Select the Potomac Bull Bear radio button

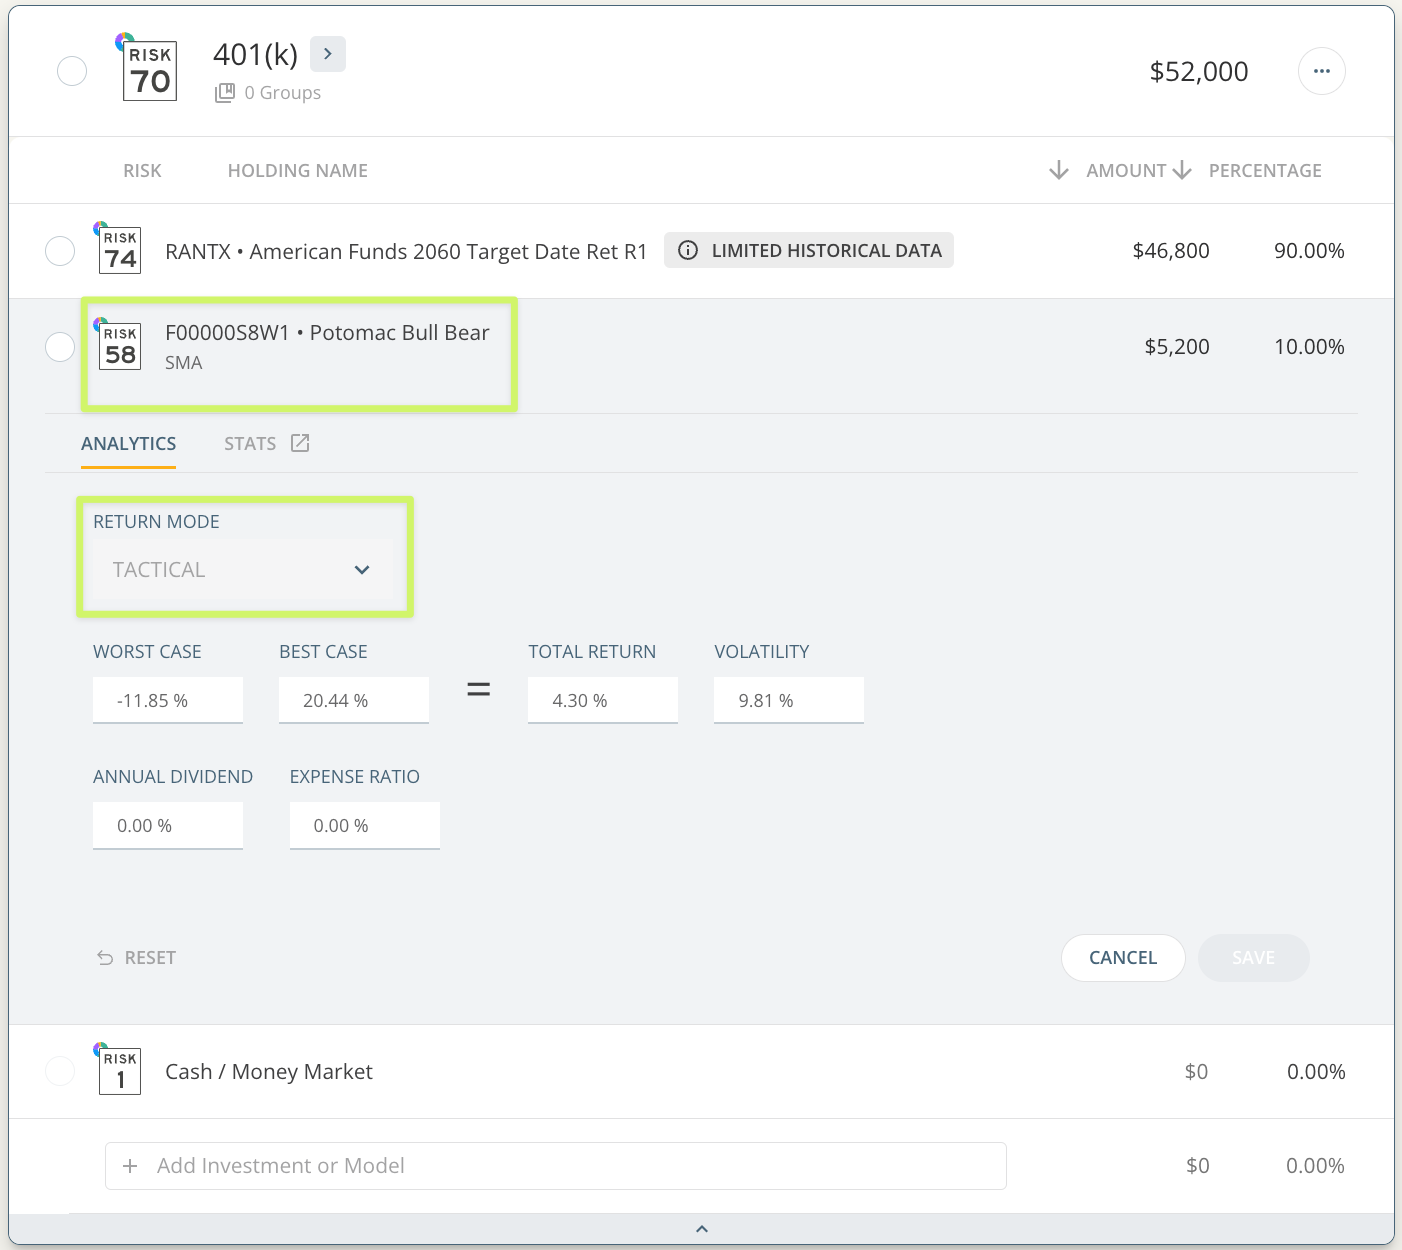point(60,347)
